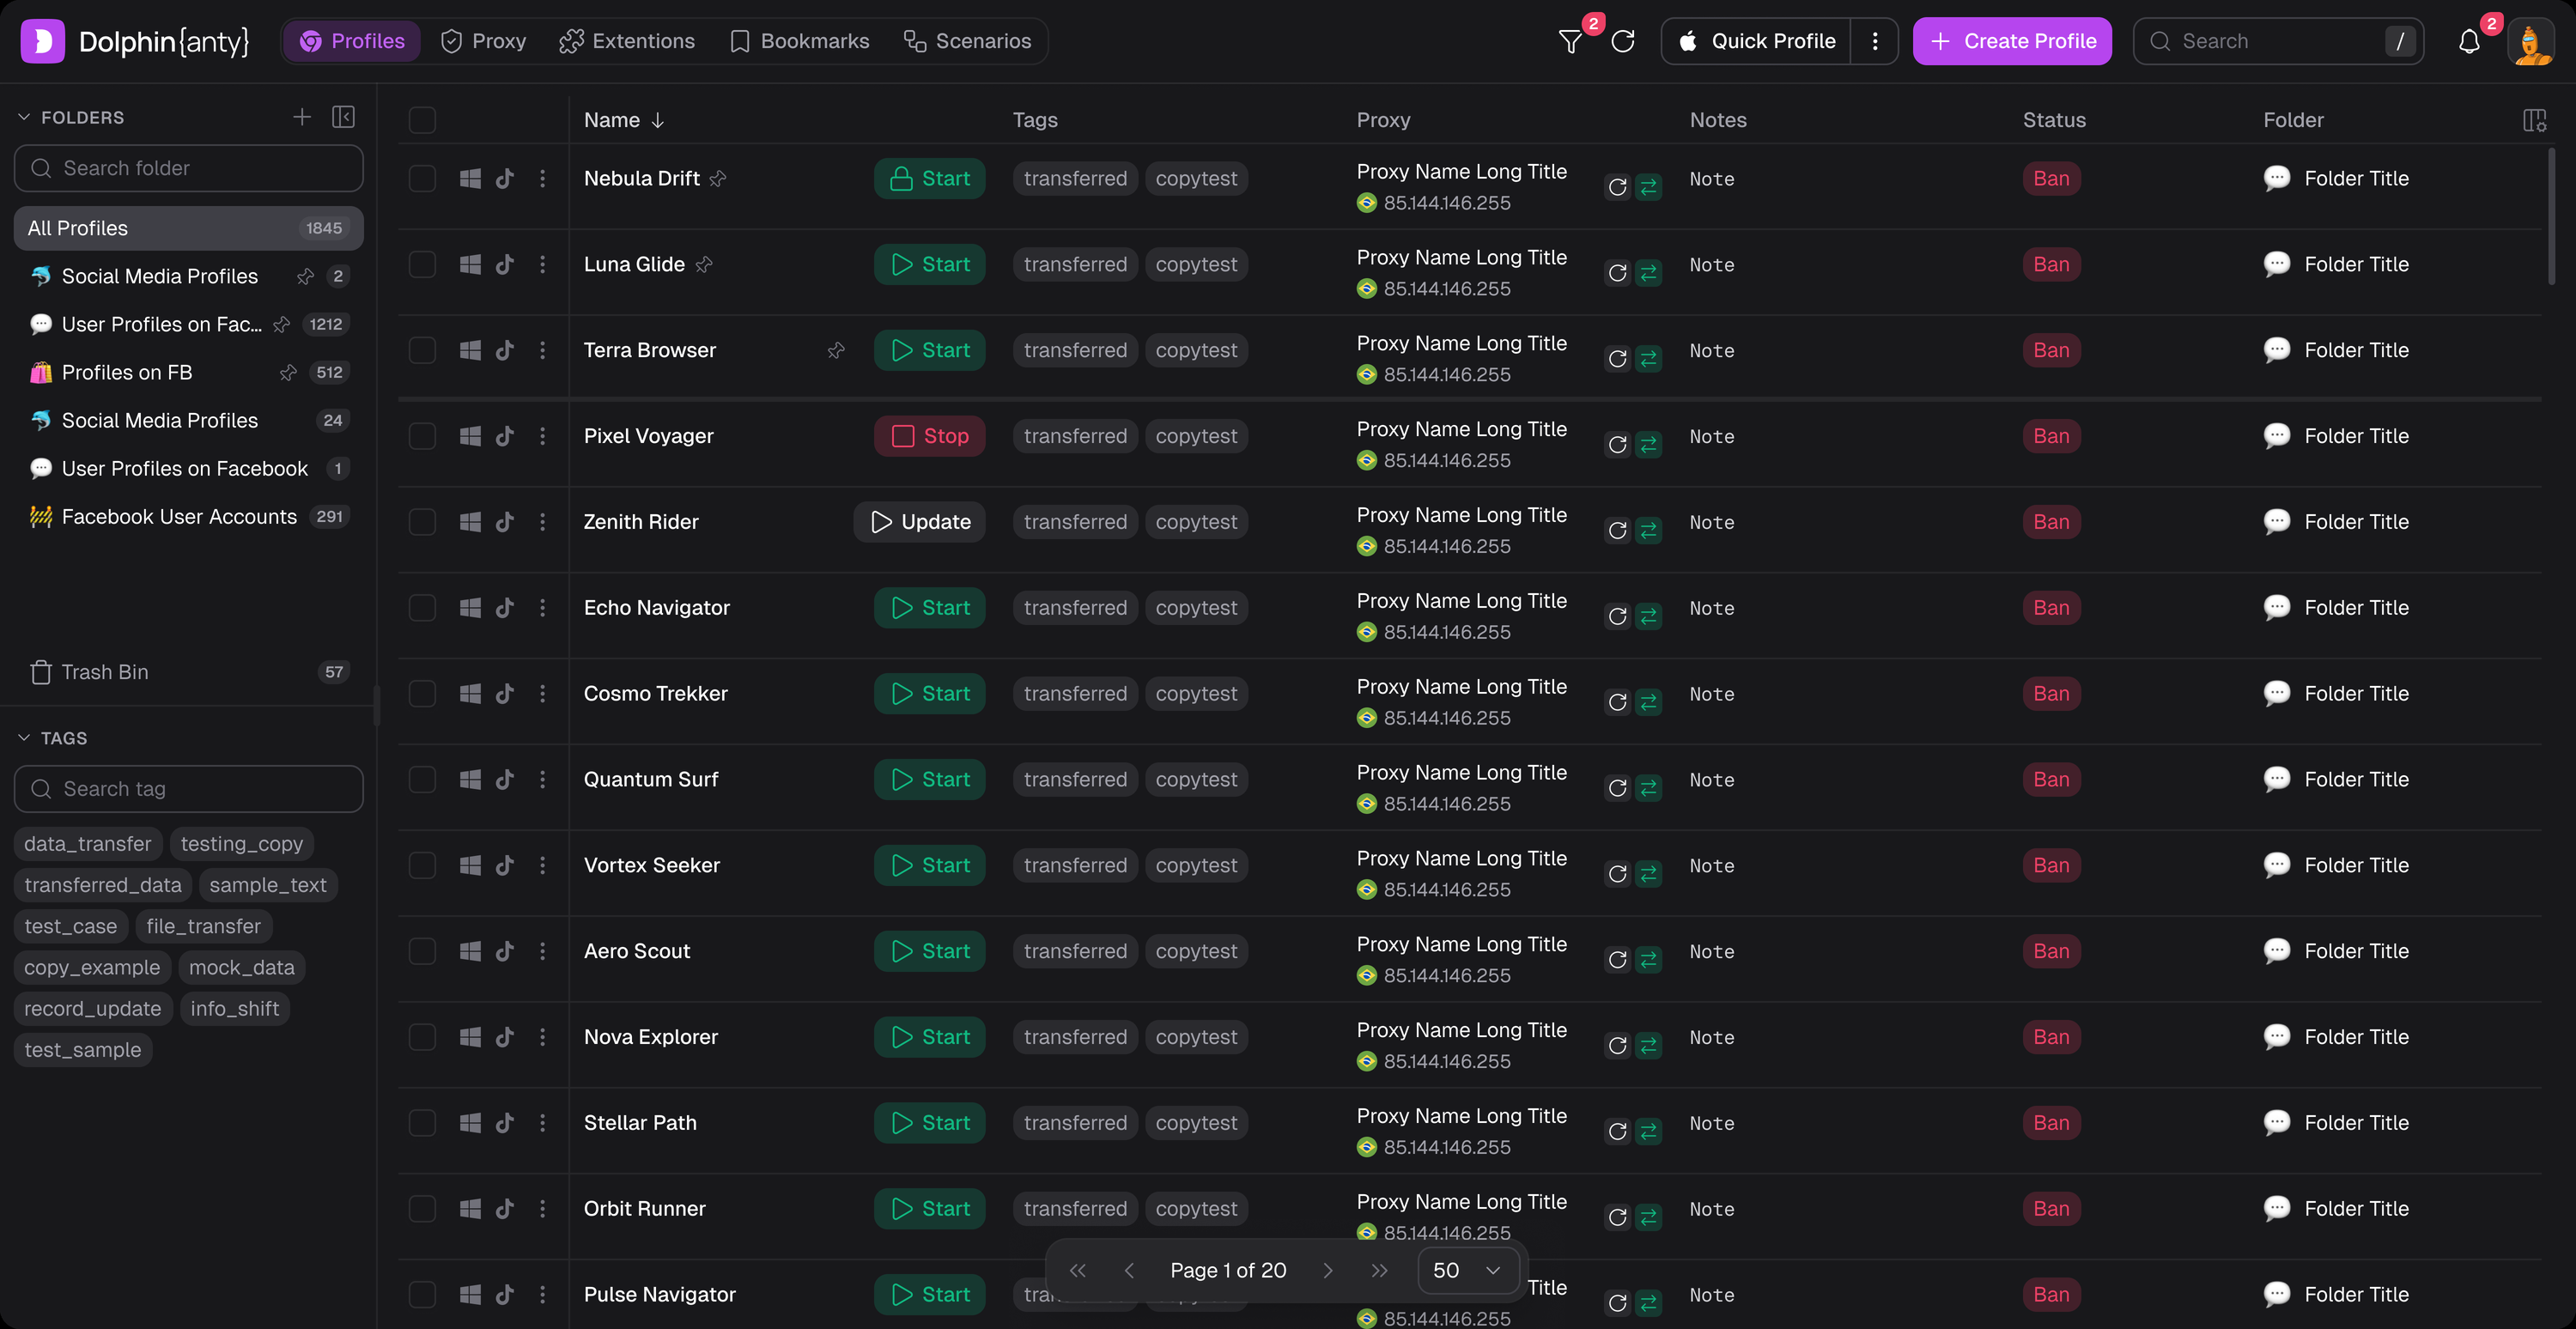Open Quick Profile more options menu
The height and width of the screenshot is (1329, 2576).
click(x=1875, y=41)
